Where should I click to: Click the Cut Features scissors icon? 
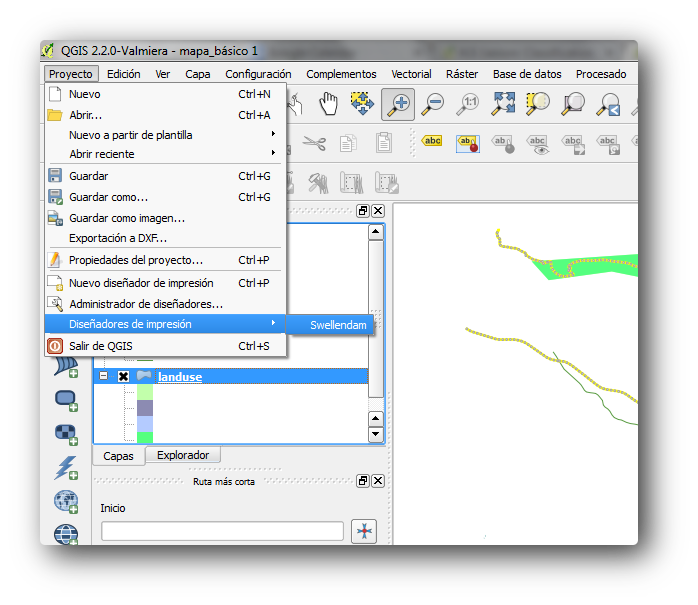pos(314,143)
